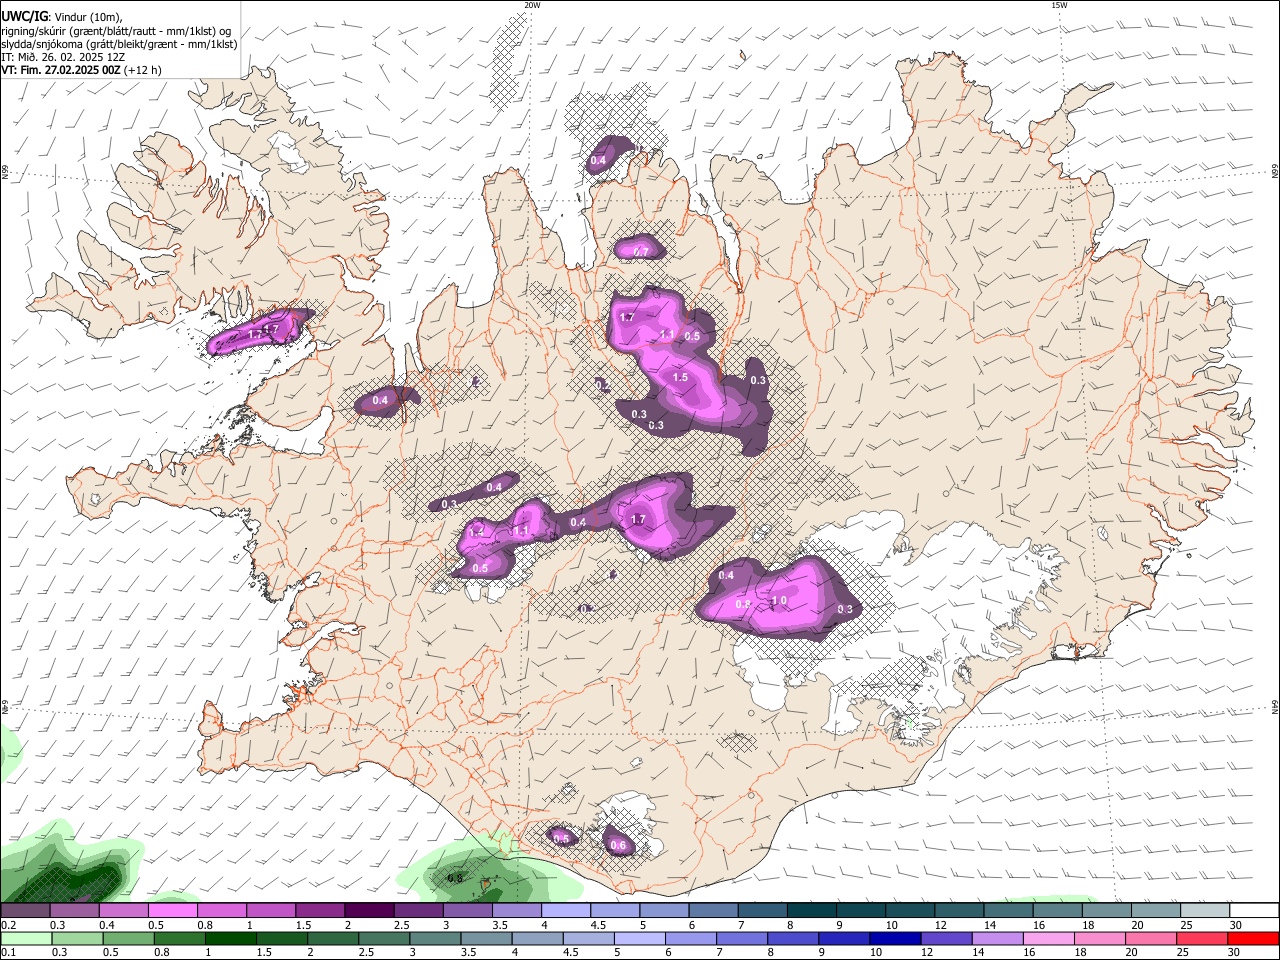This screenshot has height=960, width=1280.
Task: Click the '1.0' snowfall value on the map
Action: point(780,601)
